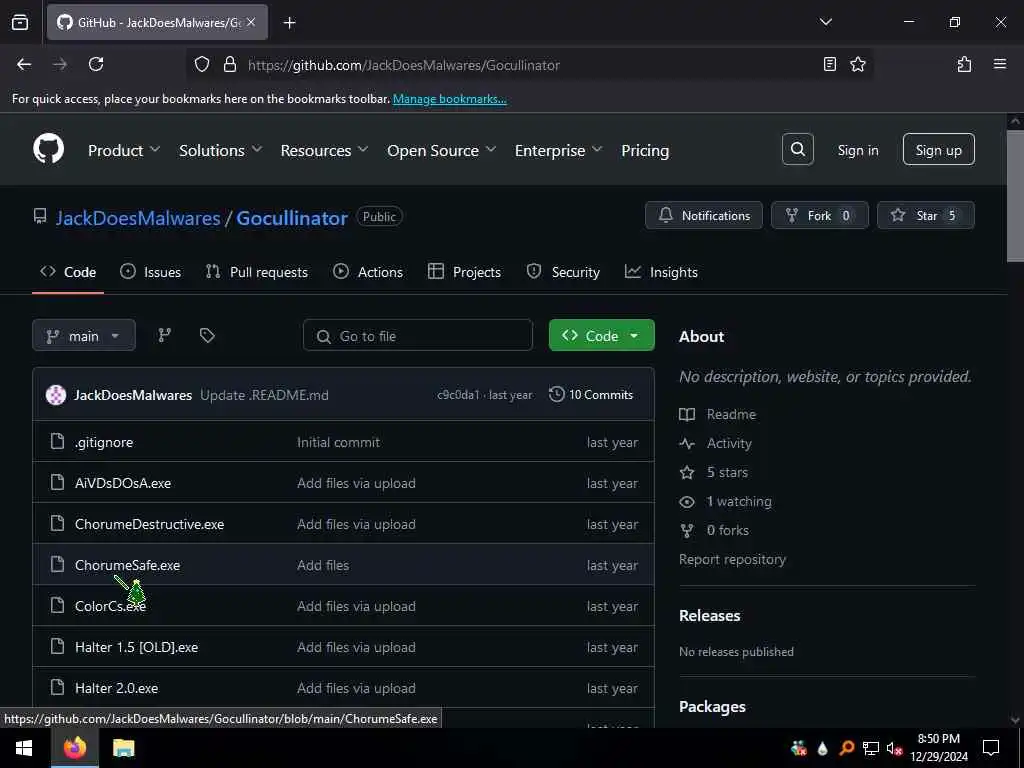
Task: Open the JackDoesMalwares owner link
Action: [138, 217]
